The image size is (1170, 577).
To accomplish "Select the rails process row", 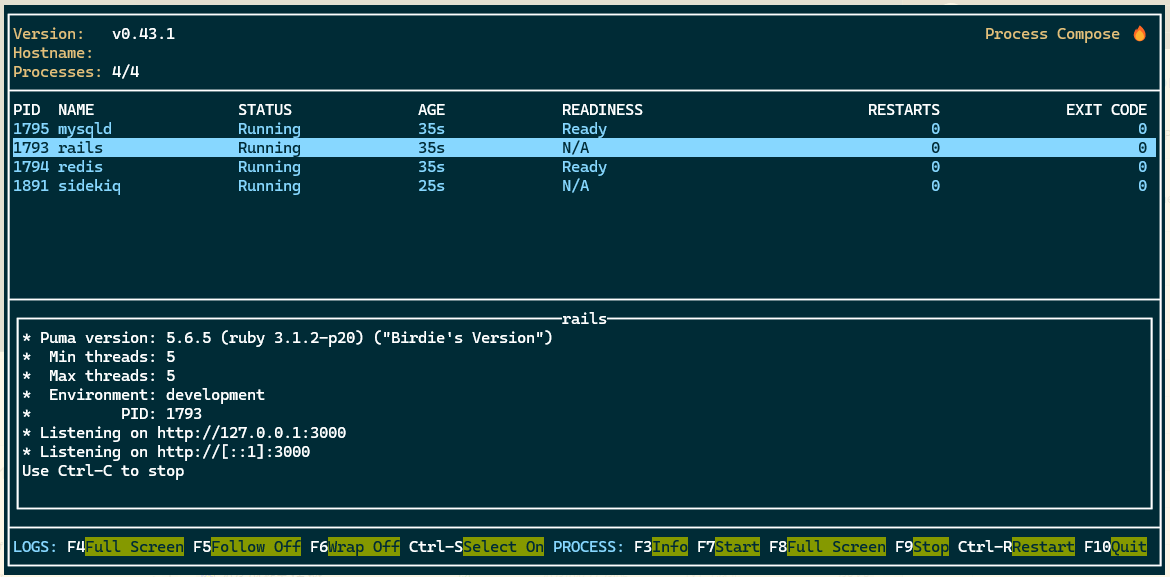I will click(x=584, y=148).
